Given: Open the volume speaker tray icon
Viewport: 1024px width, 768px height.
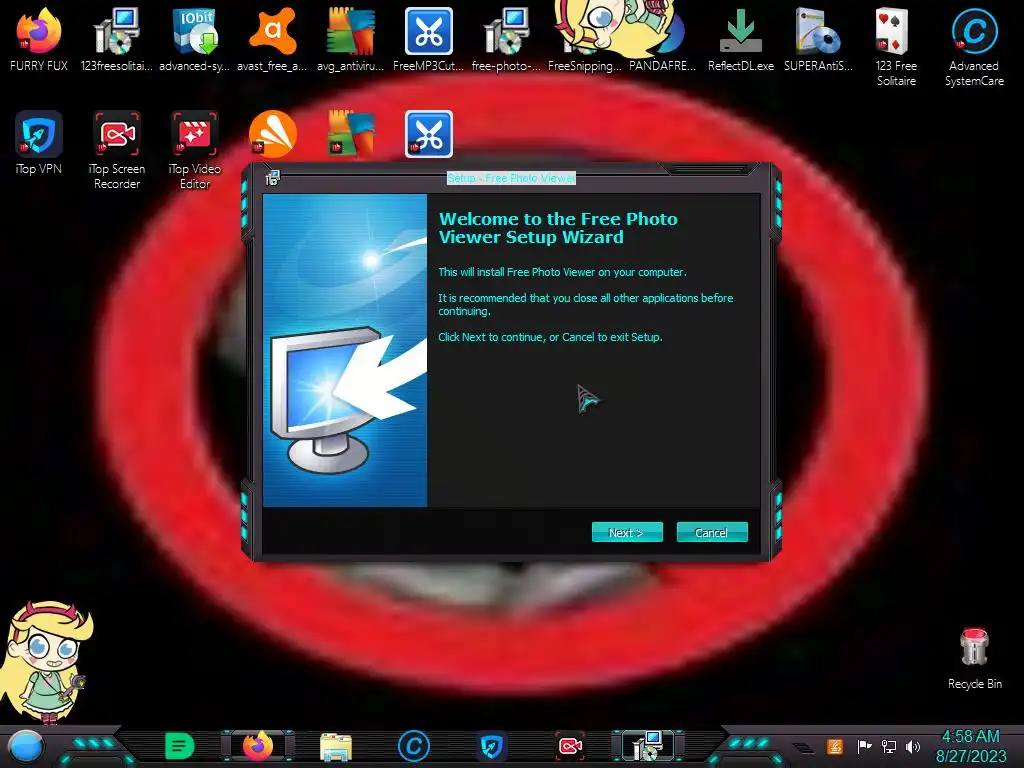Looking at the screenshot, I should 913,746.
